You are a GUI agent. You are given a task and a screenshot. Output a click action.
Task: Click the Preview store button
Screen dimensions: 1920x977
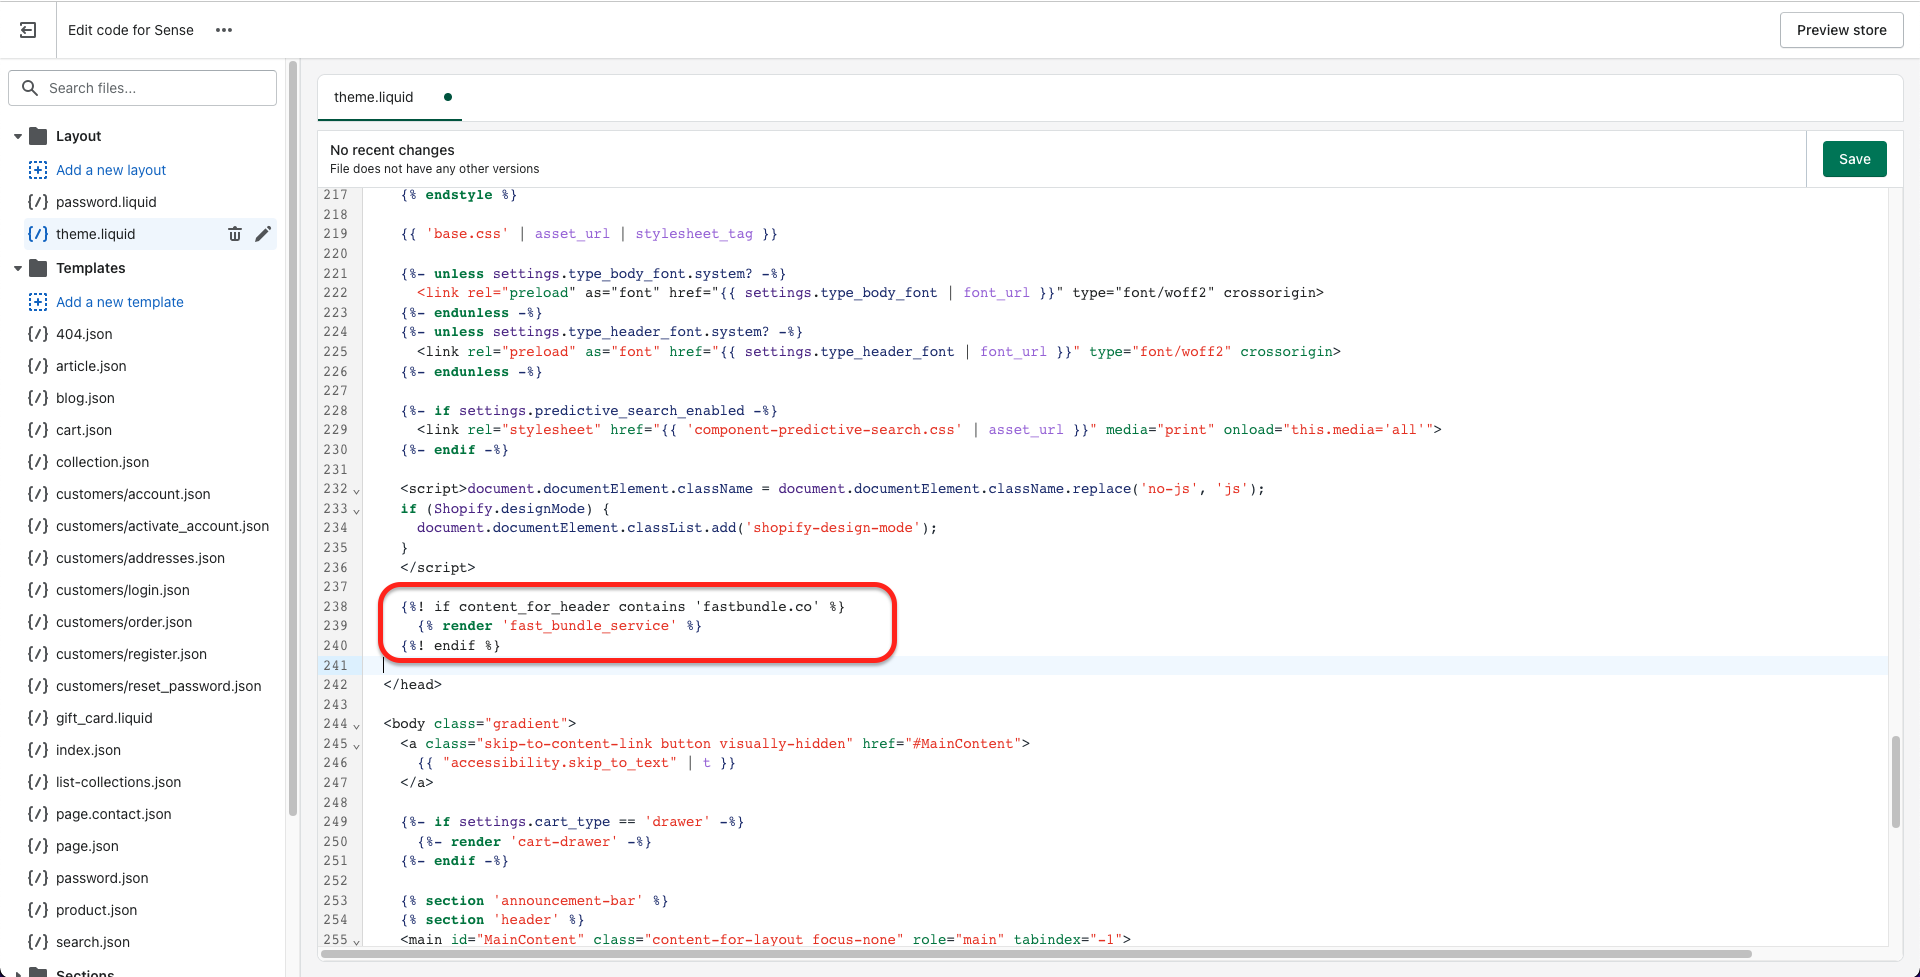[x=1841, y=30]
